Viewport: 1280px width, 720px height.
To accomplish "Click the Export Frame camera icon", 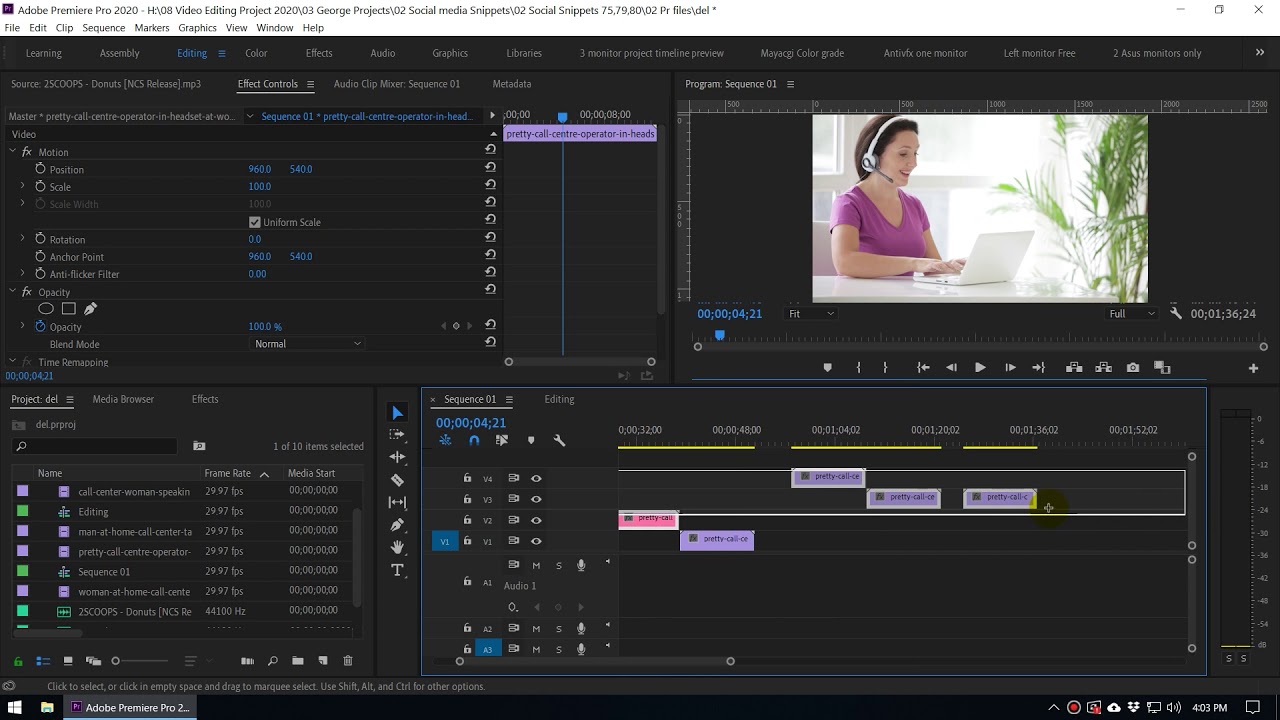I will coord(1133,368).
